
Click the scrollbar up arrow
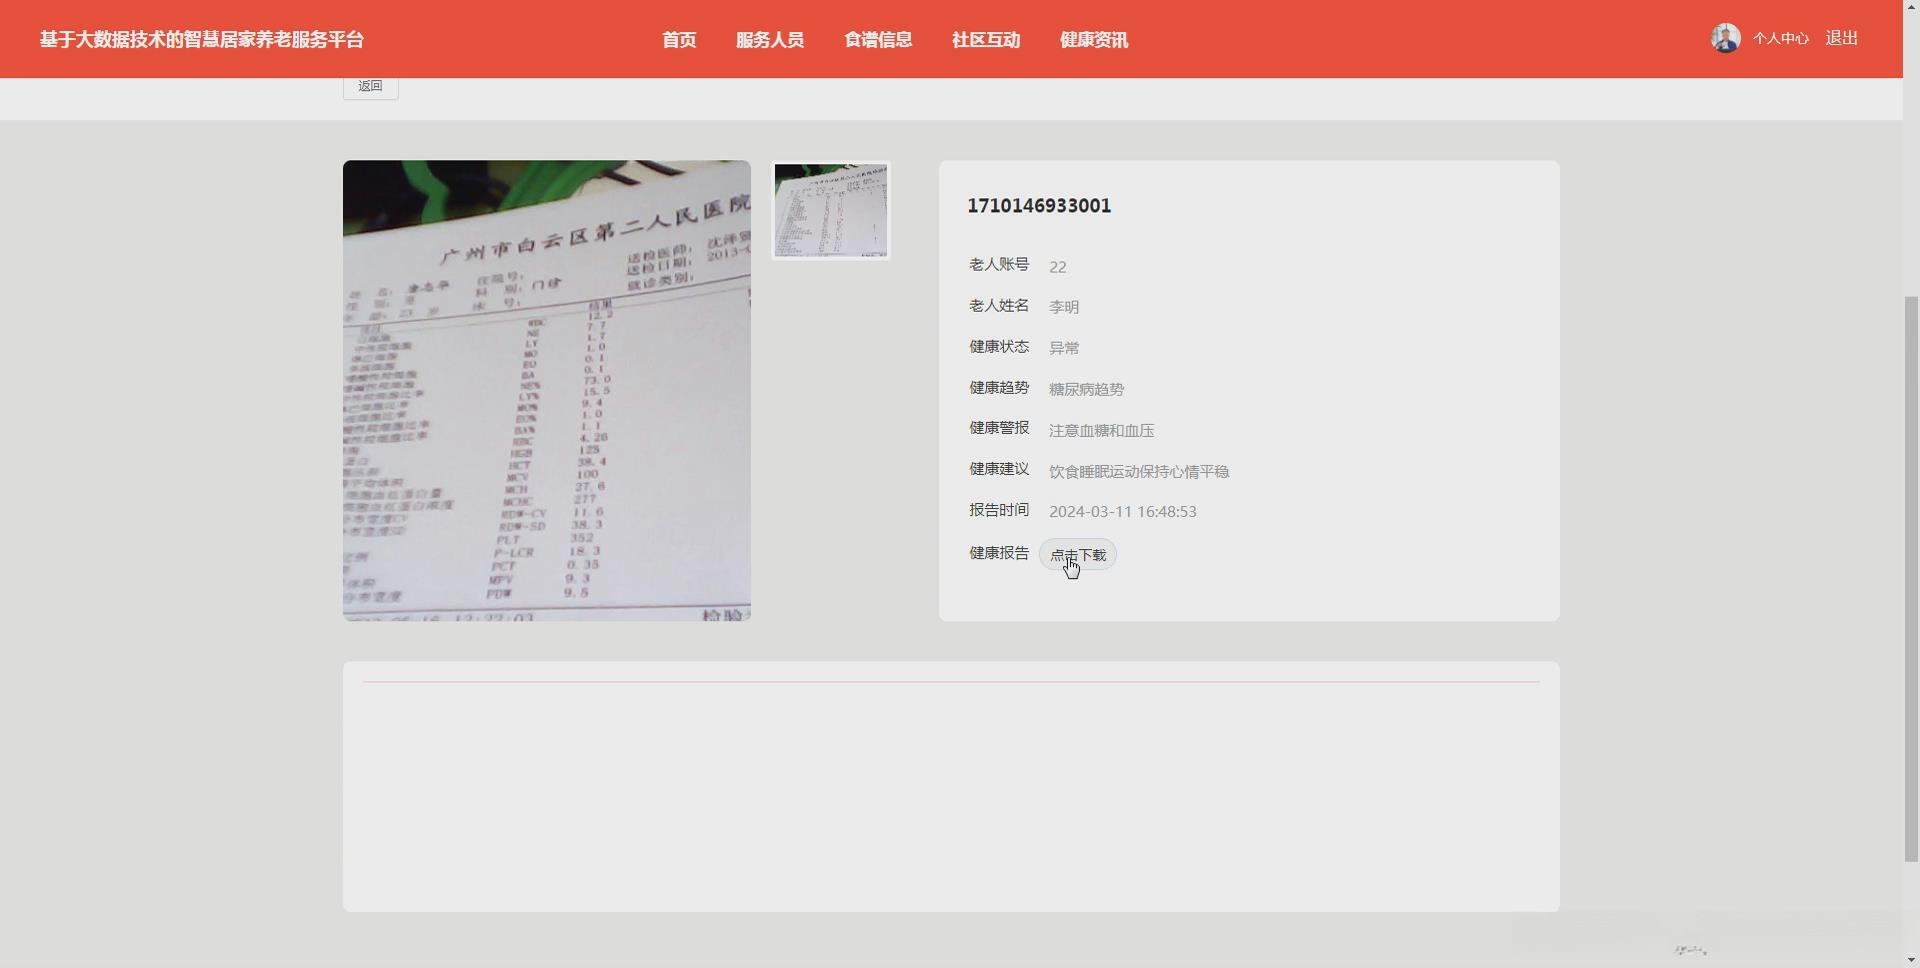click(x=1909, y=10)
